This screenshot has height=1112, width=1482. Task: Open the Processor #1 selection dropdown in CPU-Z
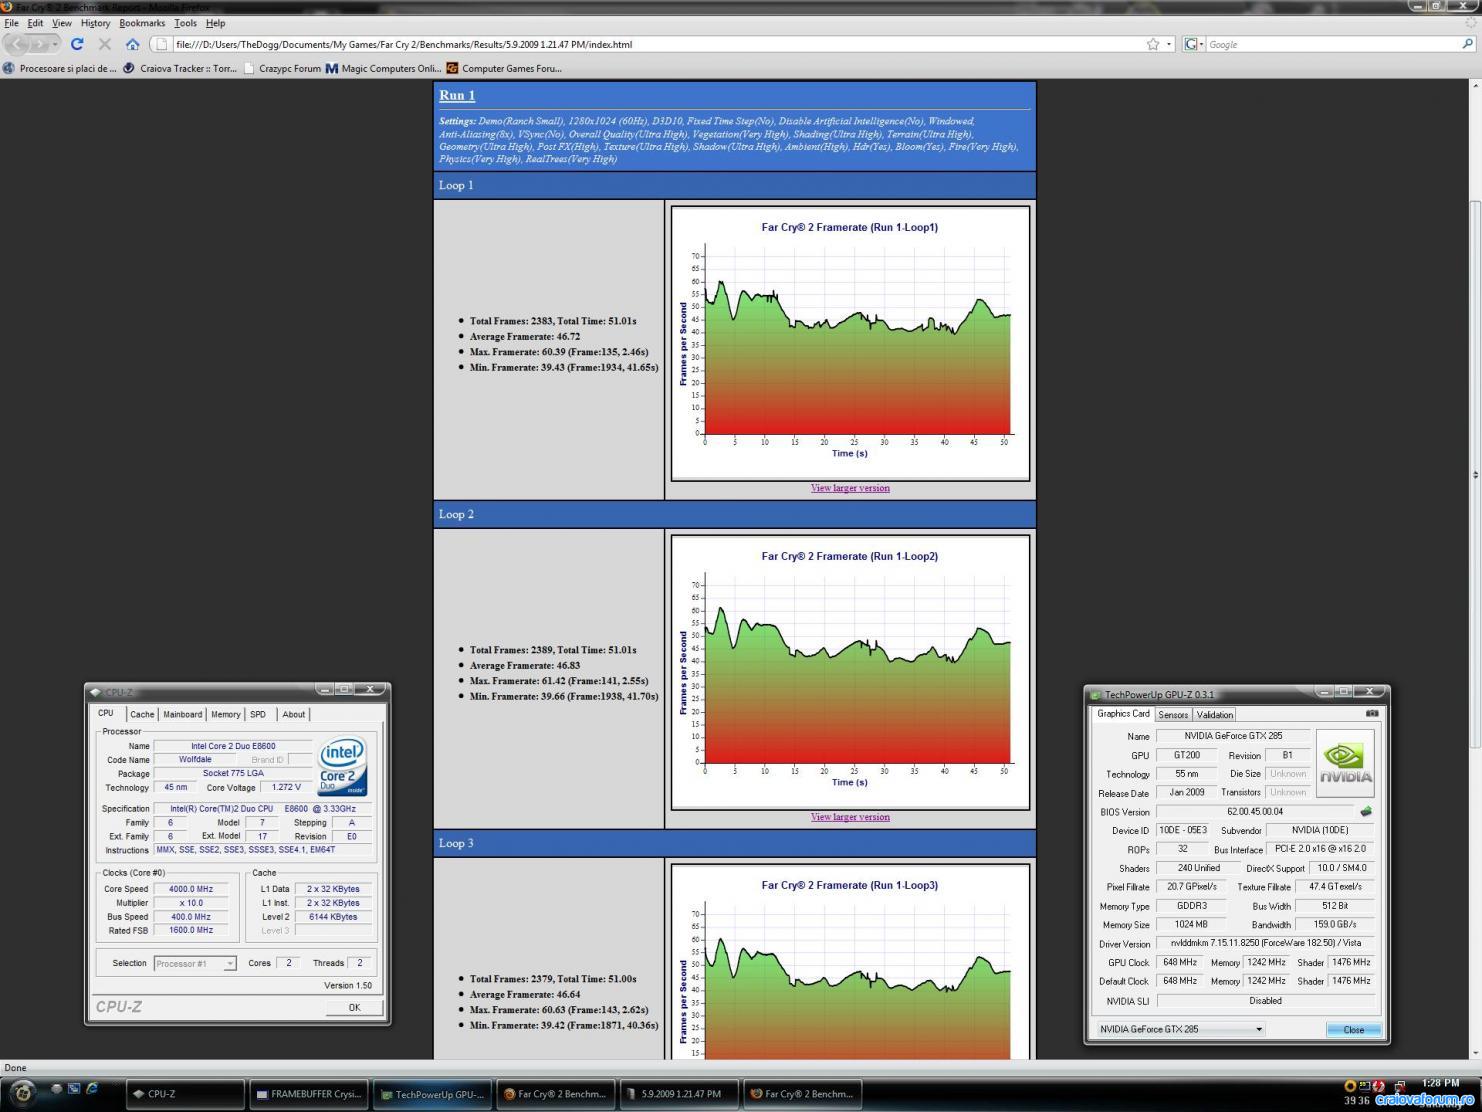pyautogui.click(x=195, y=963)
